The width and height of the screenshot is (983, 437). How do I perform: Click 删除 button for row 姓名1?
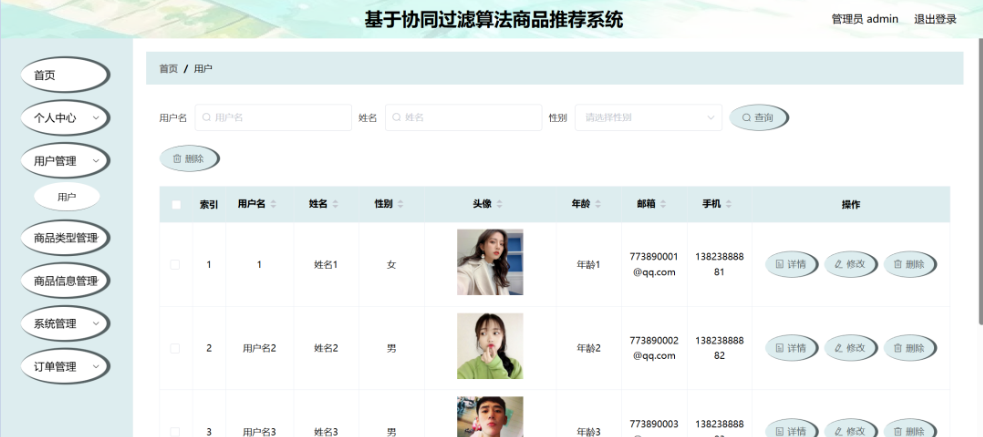(x=910, y=264)
